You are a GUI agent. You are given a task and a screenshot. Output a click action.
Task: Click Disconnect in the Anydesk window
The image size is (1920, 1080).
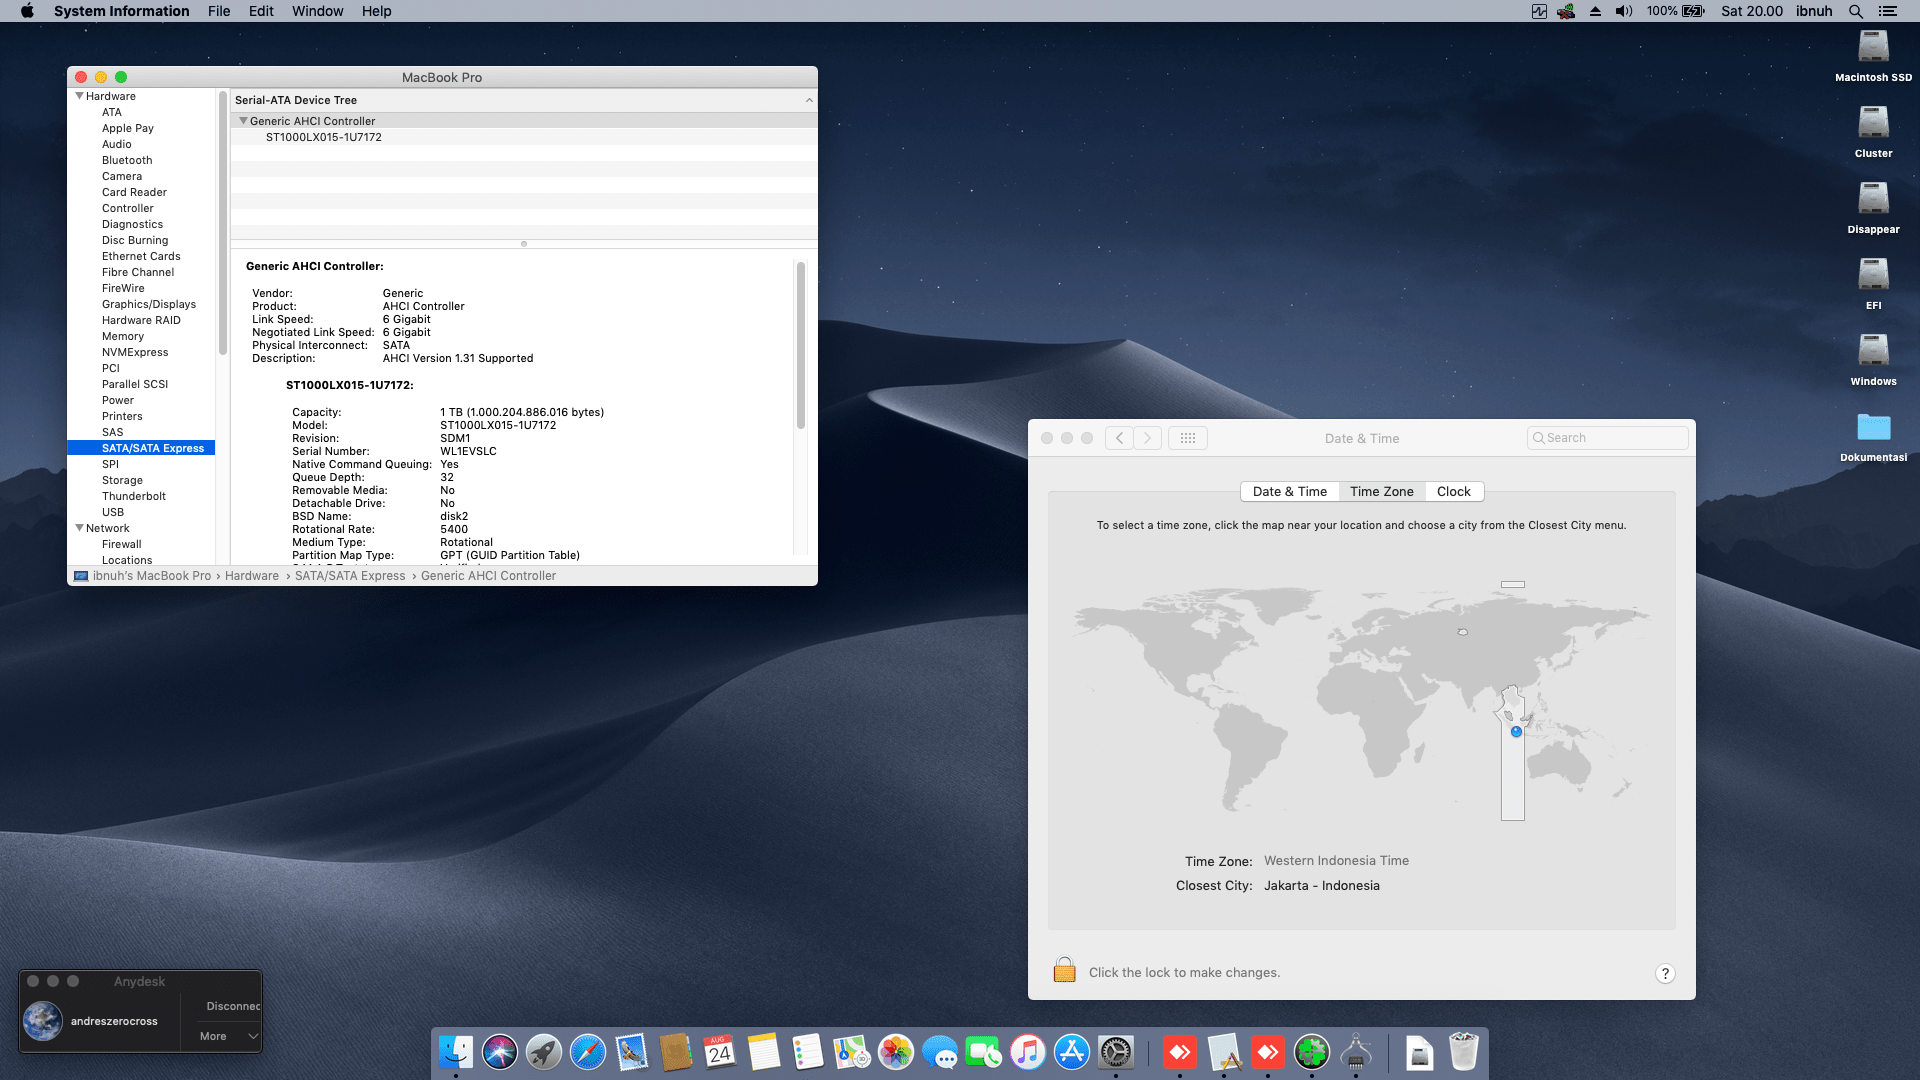233,1006
